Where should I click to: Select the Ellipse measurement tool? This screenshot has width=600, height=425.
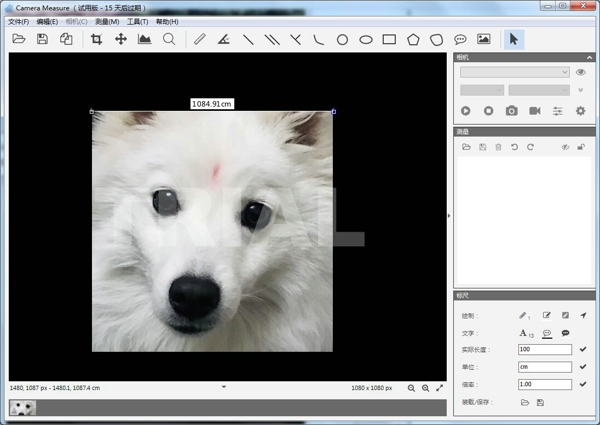click(366, 39)
